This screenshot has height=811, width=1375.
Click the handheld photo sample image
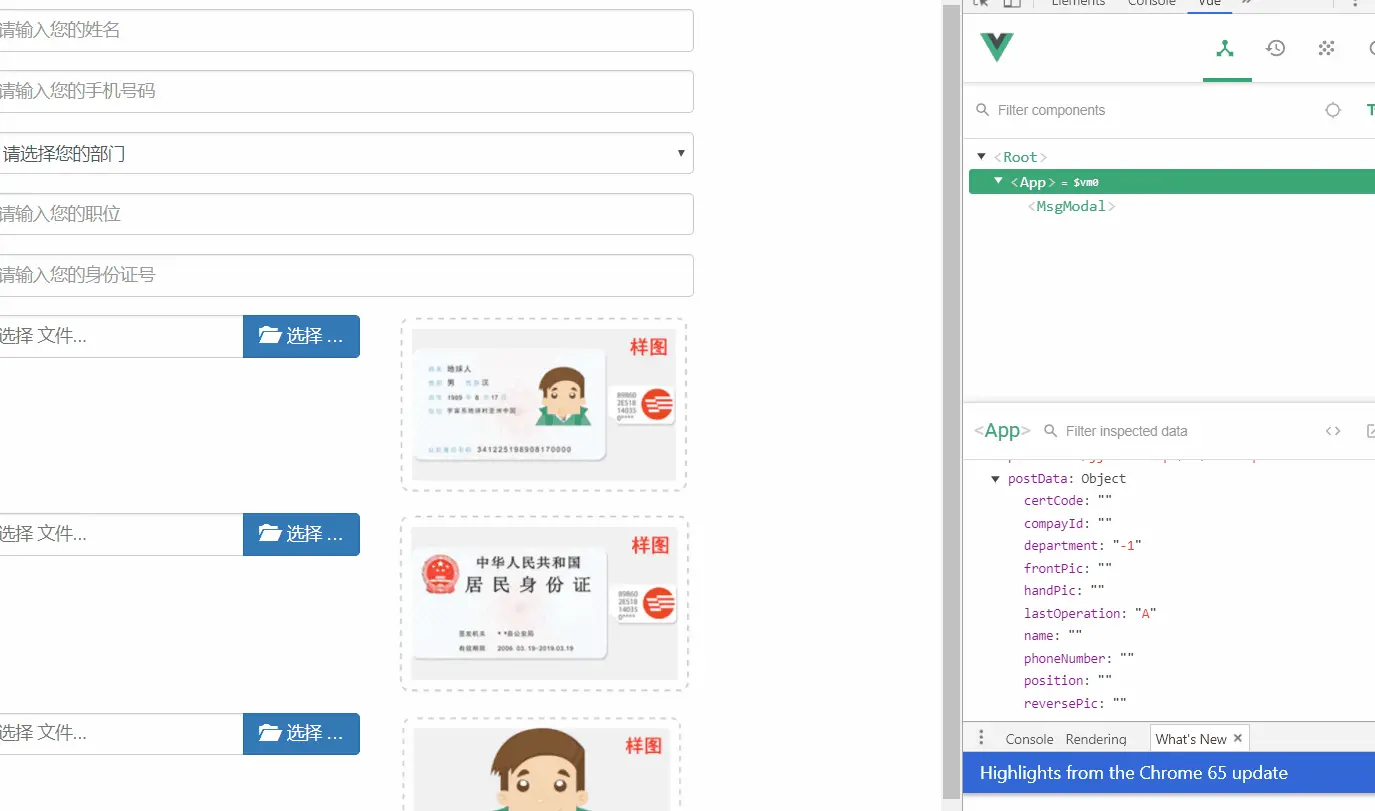[x=542, y=769]
